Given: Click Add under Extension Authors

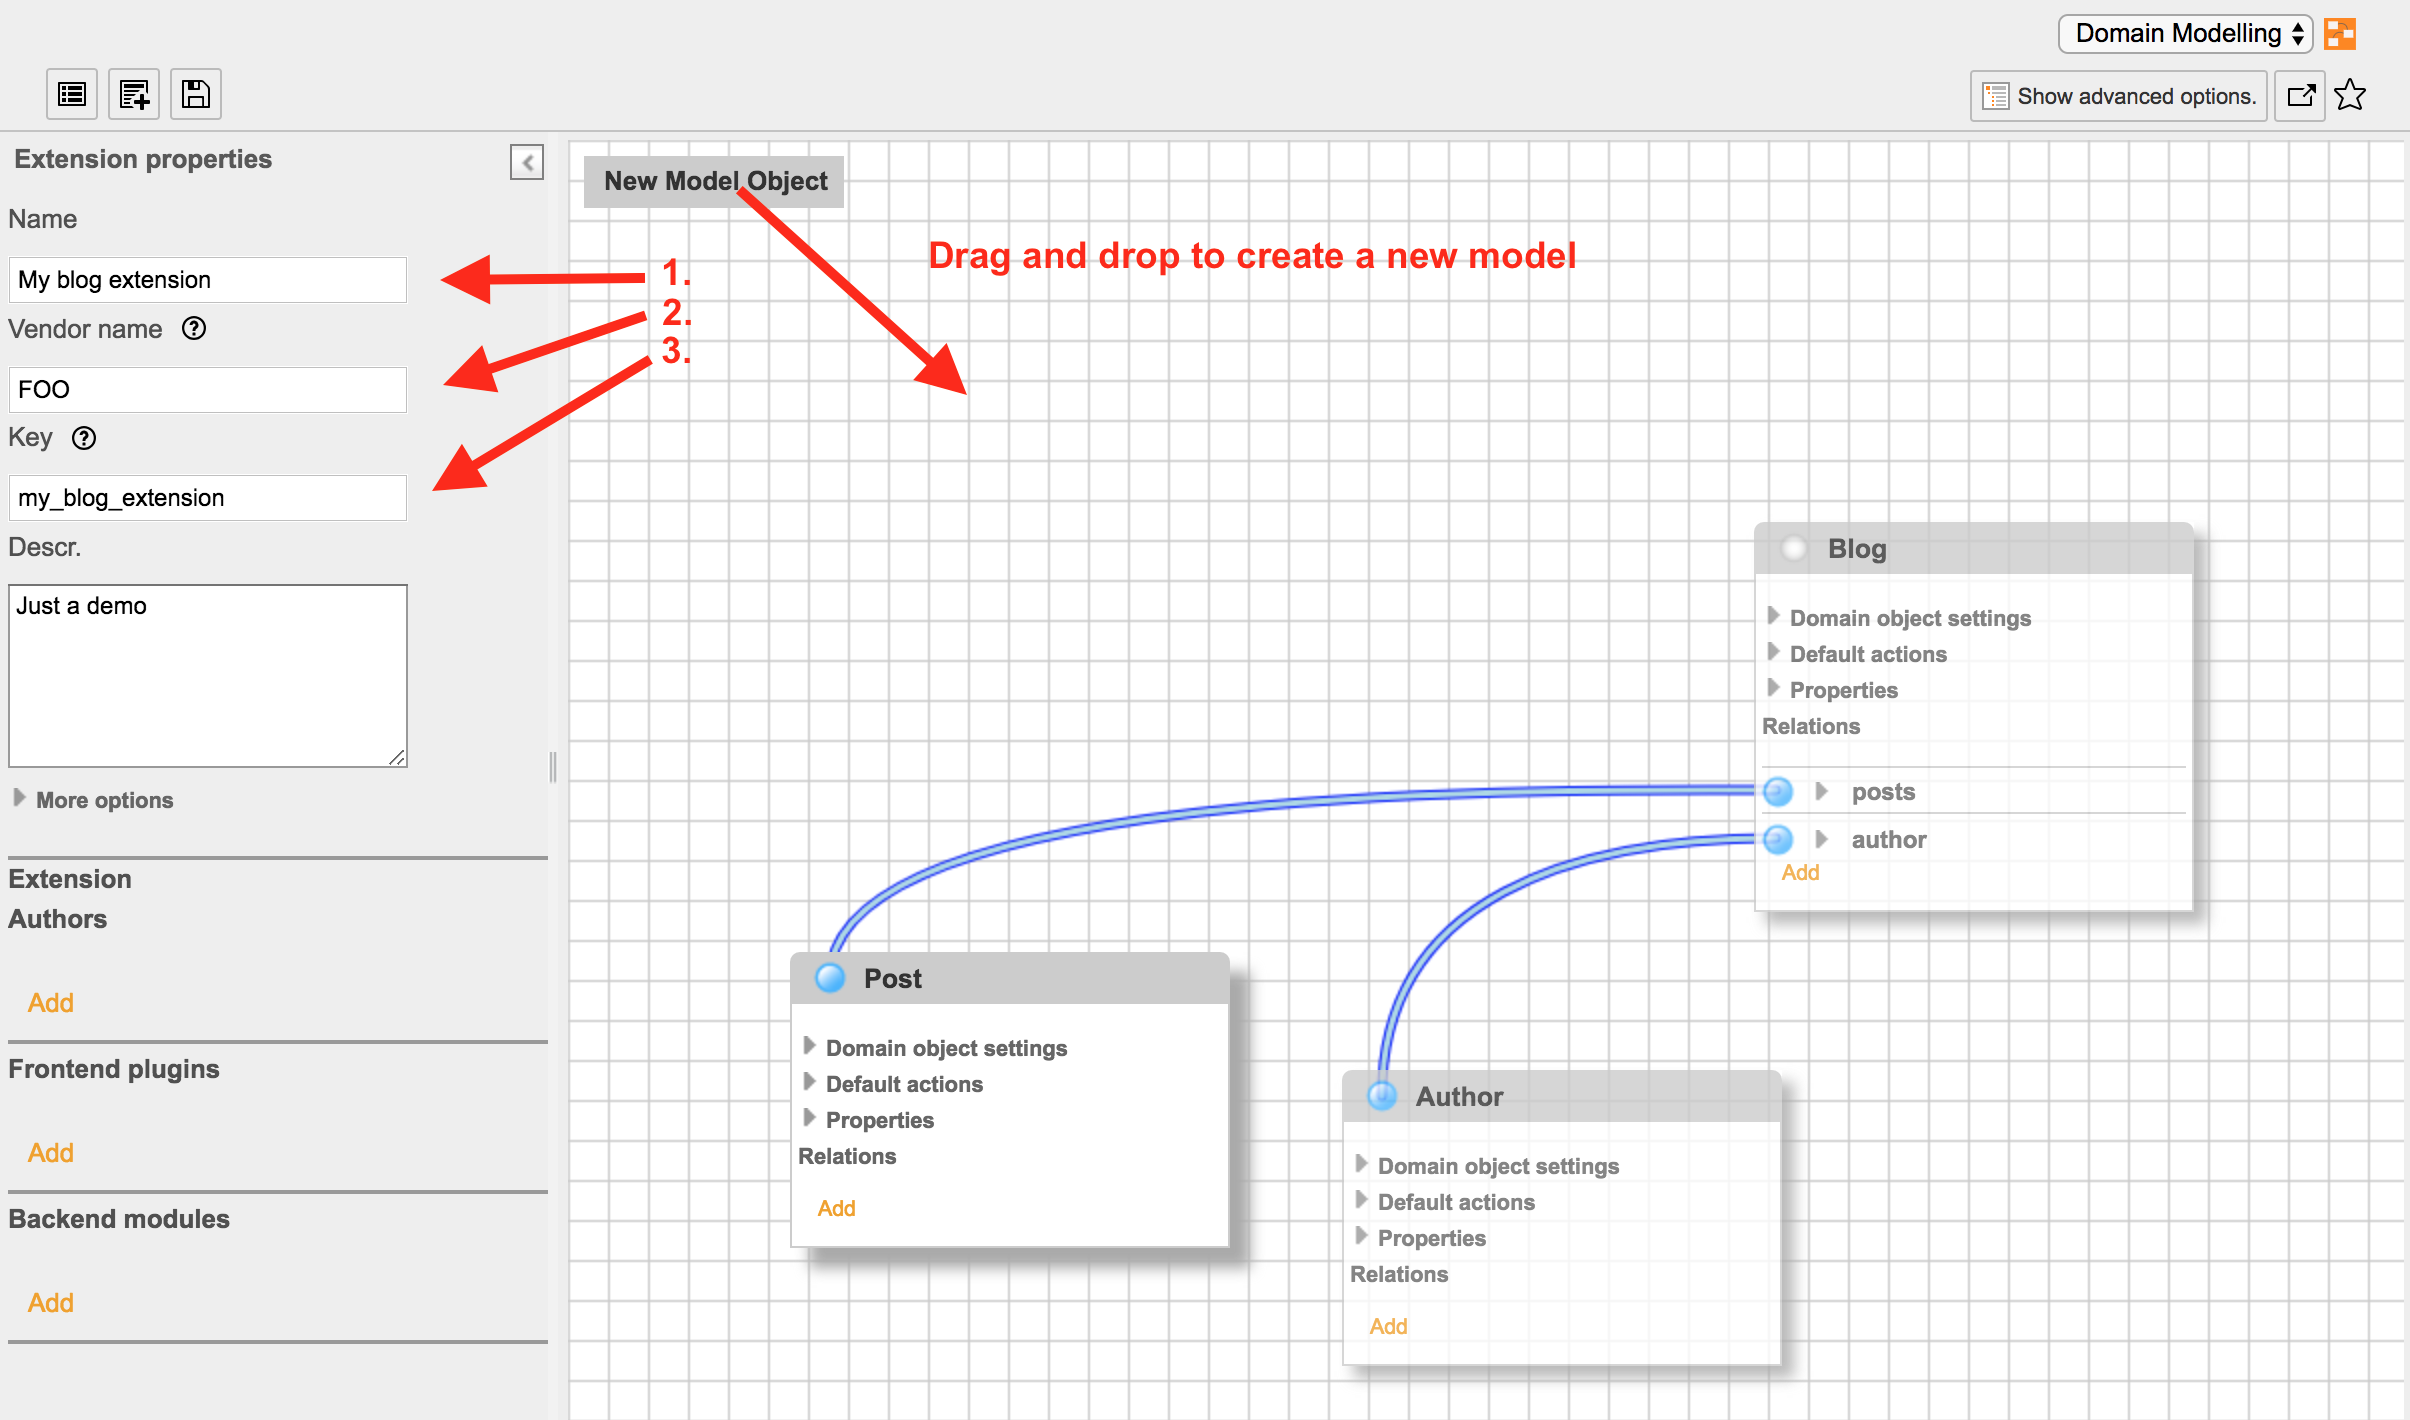Looking at the screenshot, I should coord(51,1003).
